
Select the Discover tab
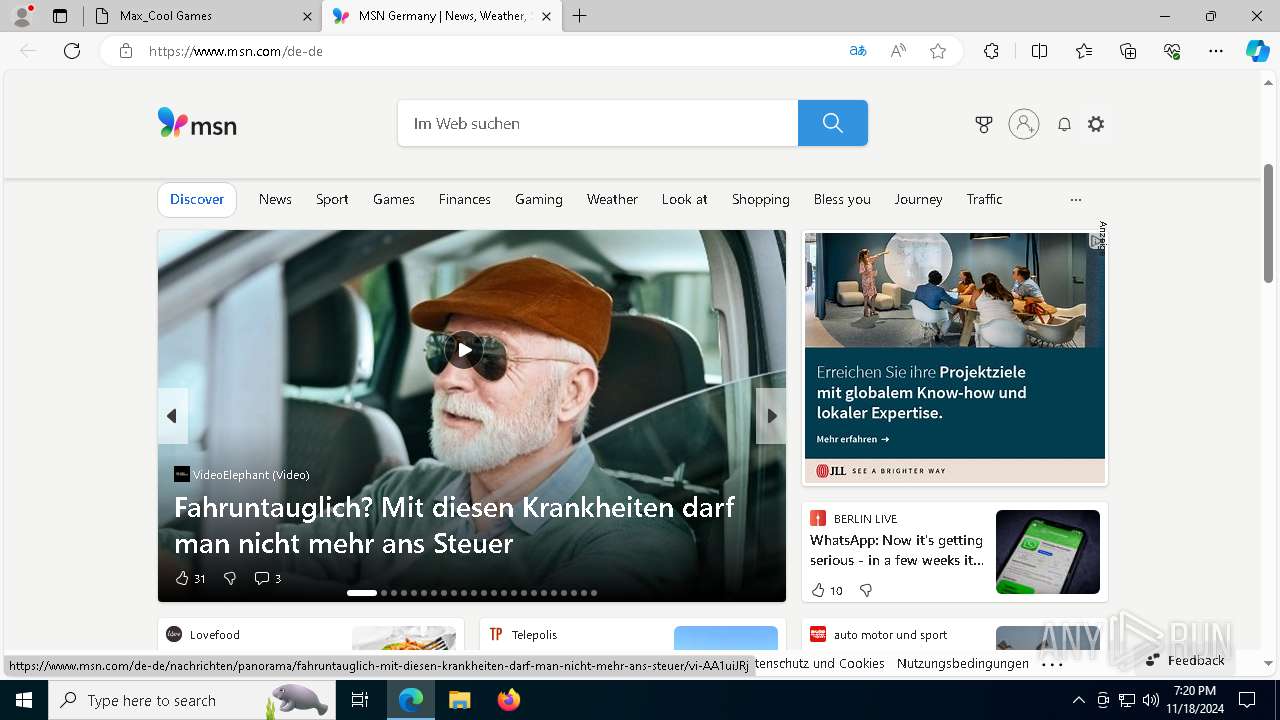coord(197,199)
